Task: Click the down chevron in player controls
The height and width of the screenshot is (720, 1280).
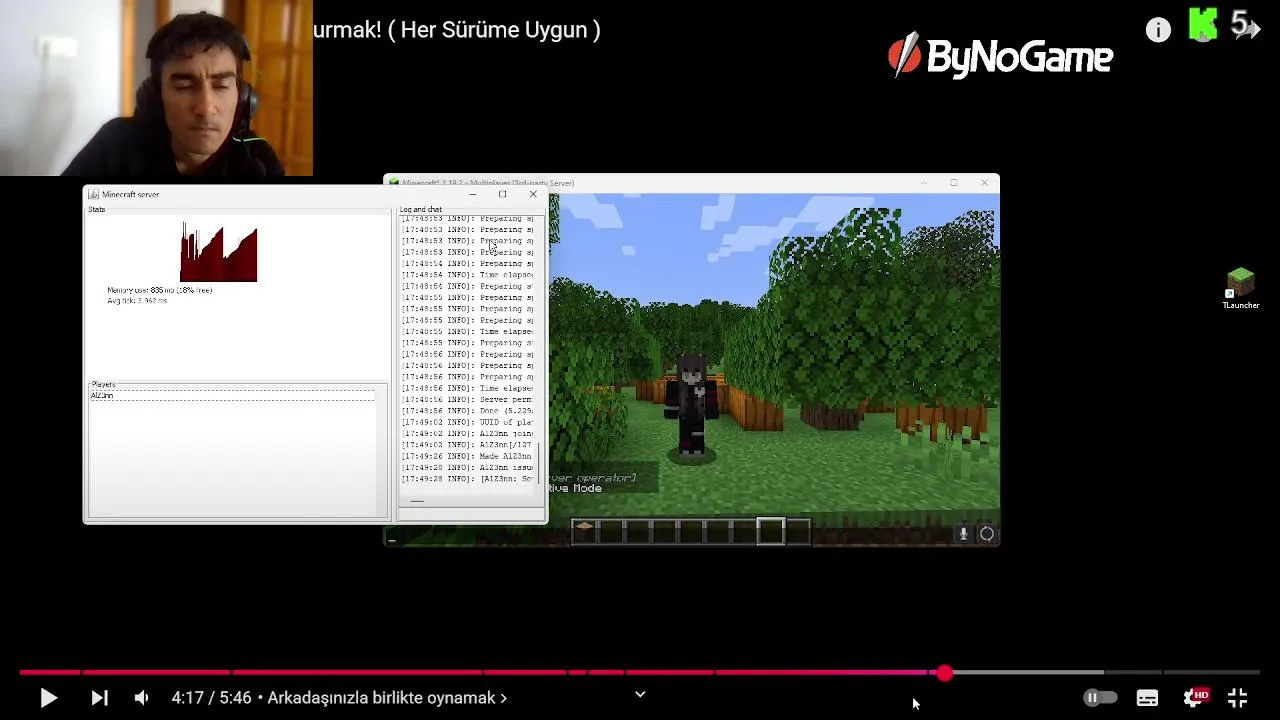Action: coord(640,695)
